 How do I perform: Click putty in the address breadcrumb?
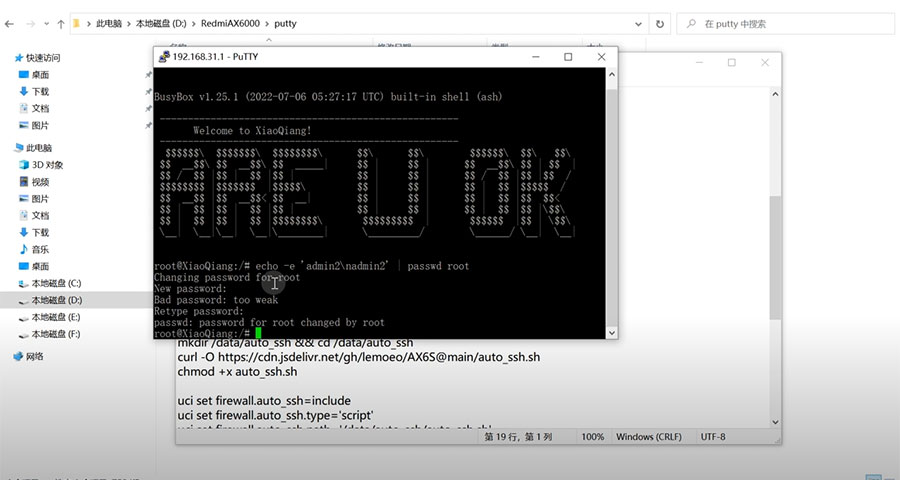point(285,24)
